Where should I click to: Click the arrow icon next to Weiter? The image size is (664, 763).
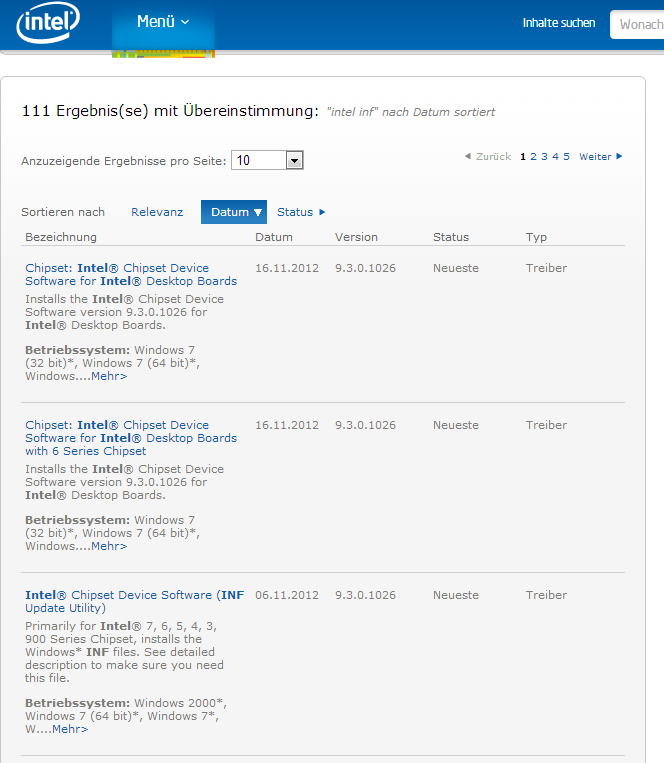pyautogui.click(x=619, y=156)
